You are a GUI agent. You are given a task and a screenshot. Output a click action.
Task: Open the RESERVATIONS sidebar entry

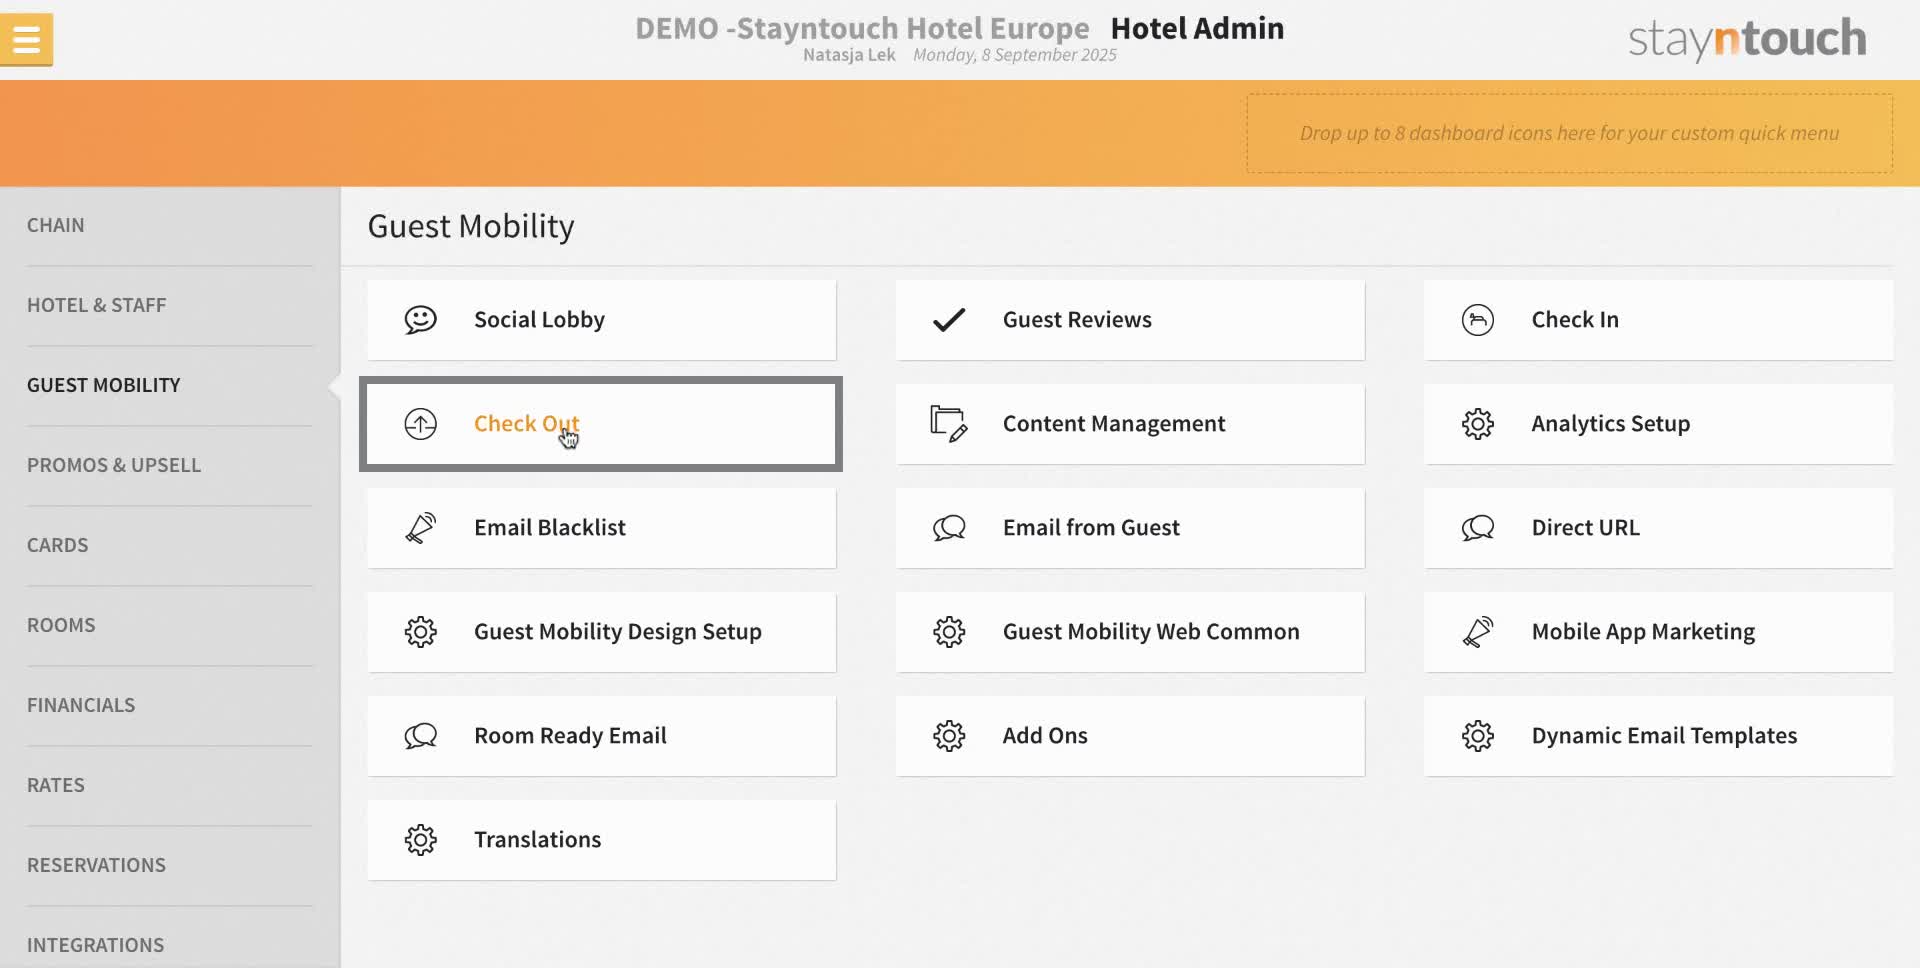(97, 864)
